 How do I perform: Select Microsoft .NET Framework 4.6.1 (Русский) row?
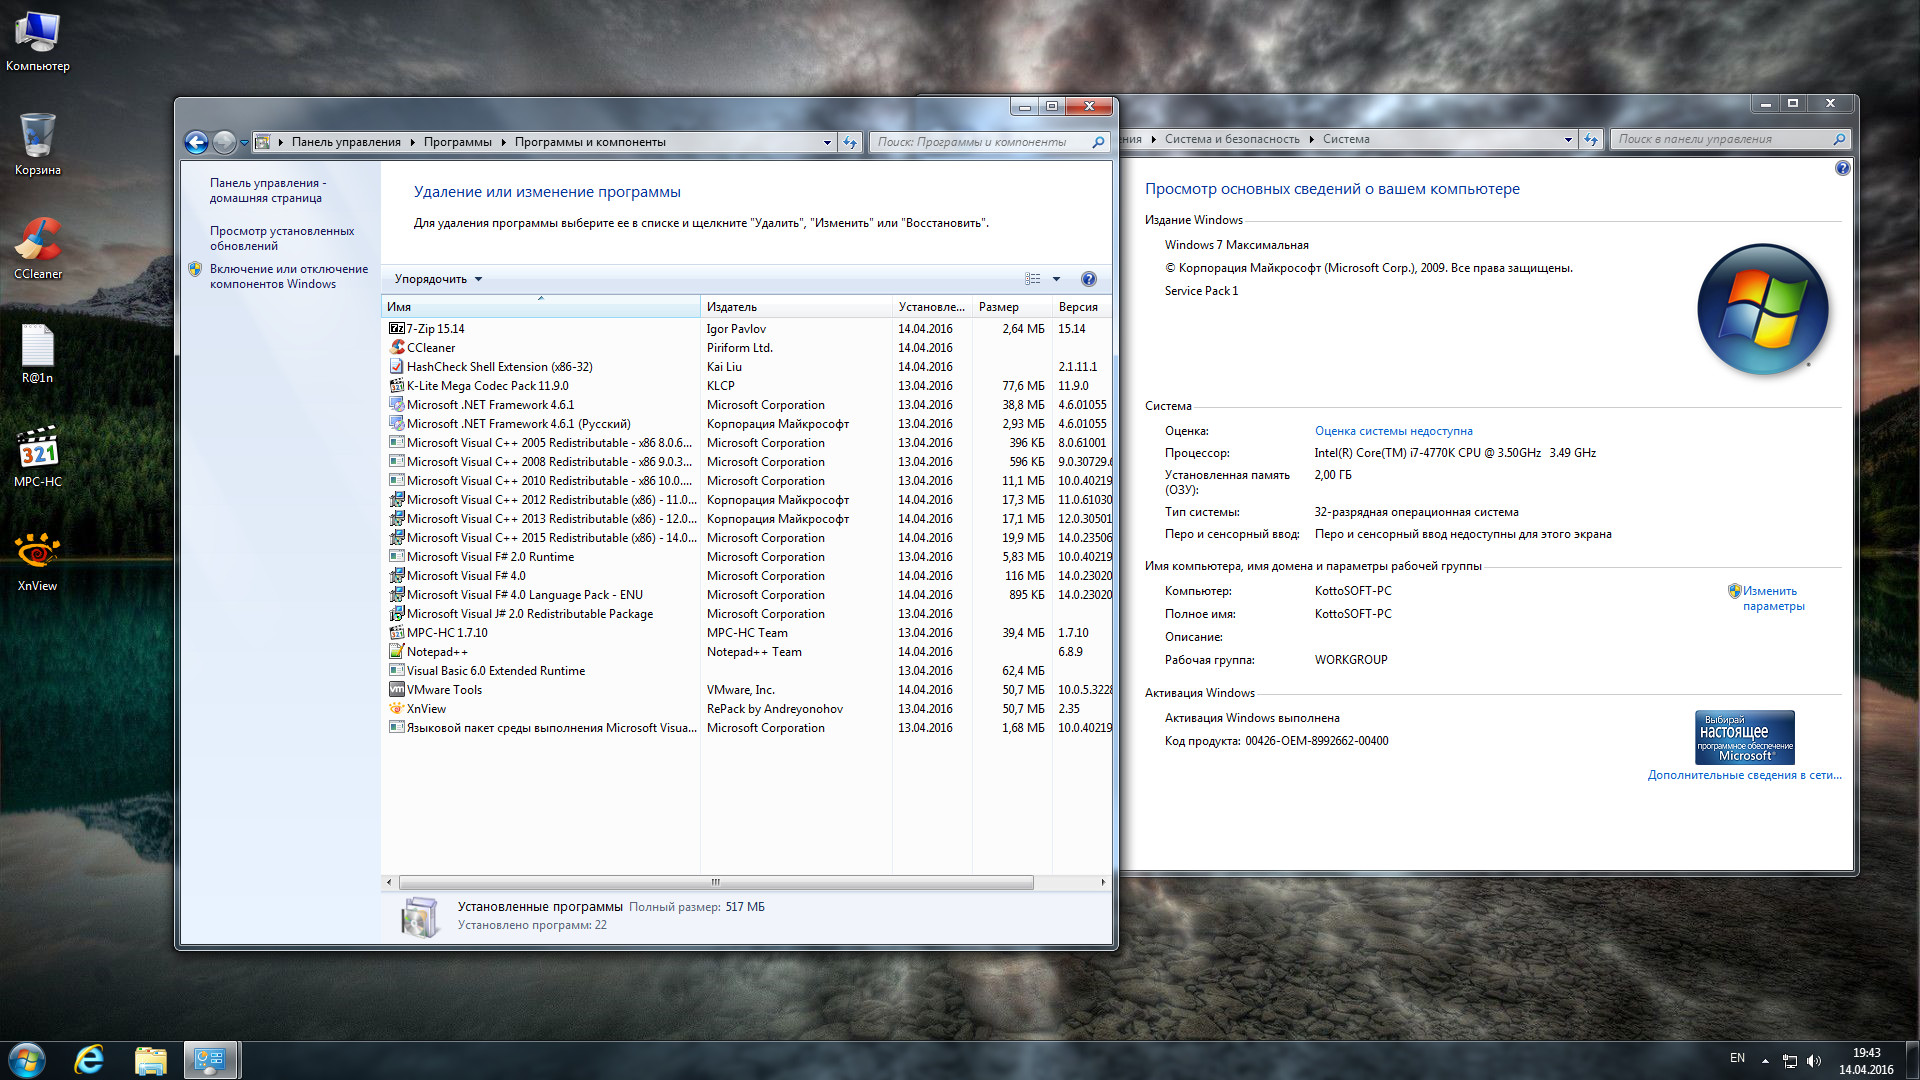tap(748, 423)
